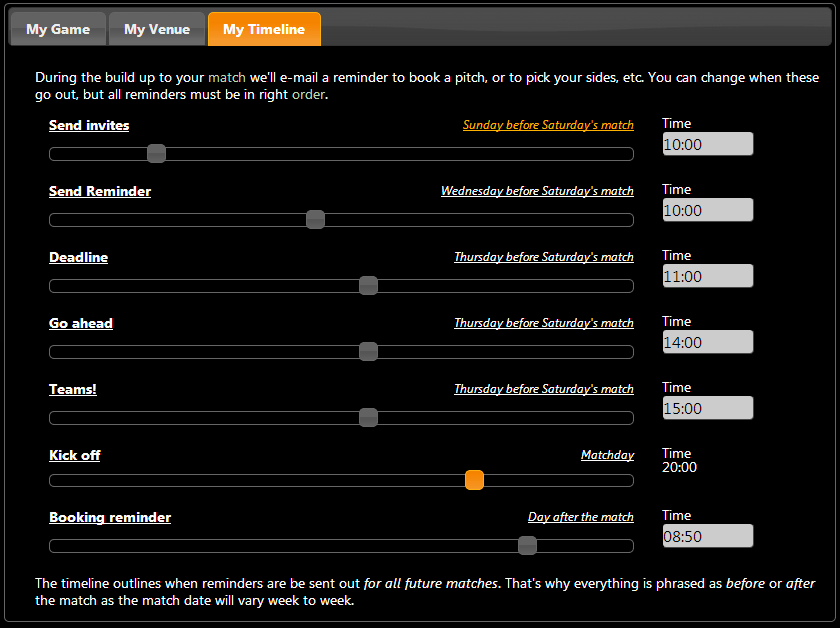This screenshot has width=840, height=628.
Task: Click the green word order in intro
Action: click(308, 95)
